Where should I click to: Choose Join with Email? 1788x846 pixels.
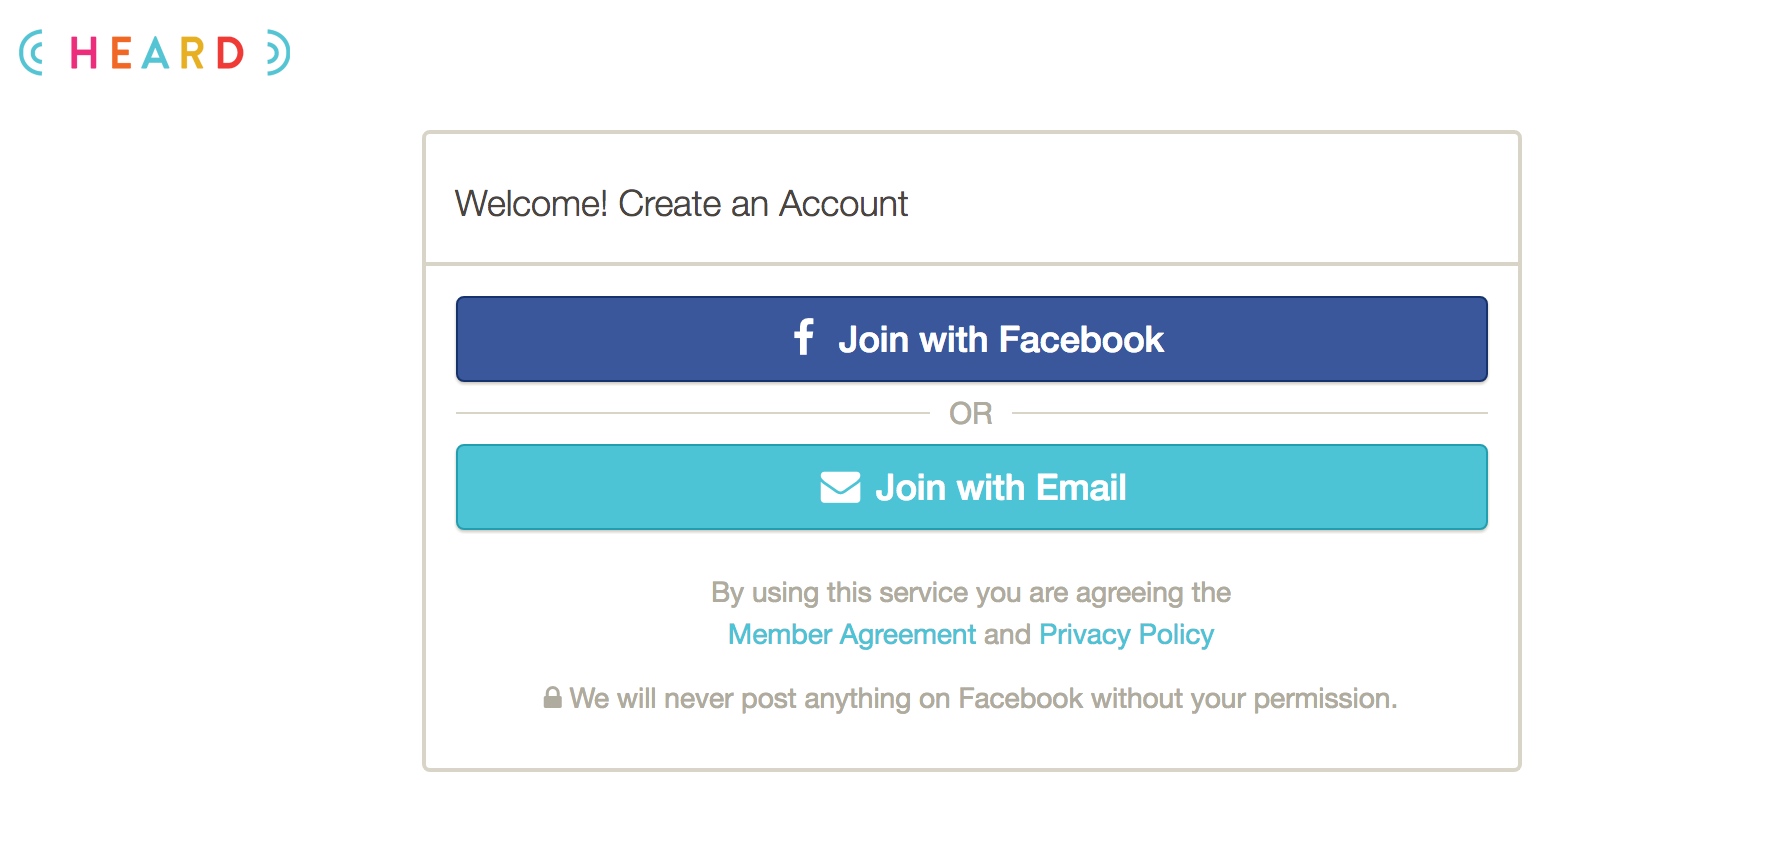click(972, 487)
